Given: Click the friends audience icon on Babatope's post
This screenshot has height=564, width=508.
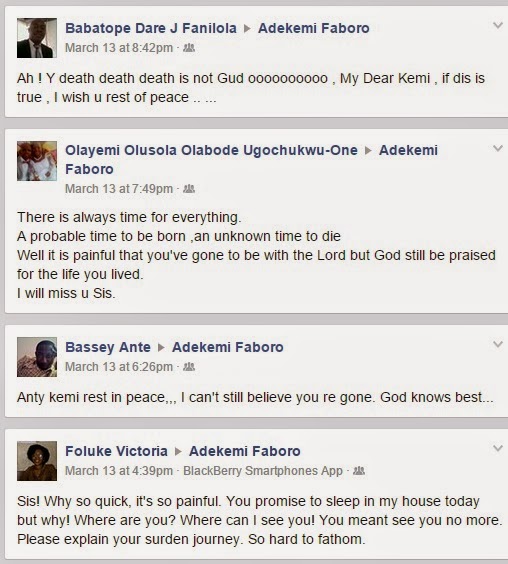Looking at the screenshot, I should pos(189,47).
